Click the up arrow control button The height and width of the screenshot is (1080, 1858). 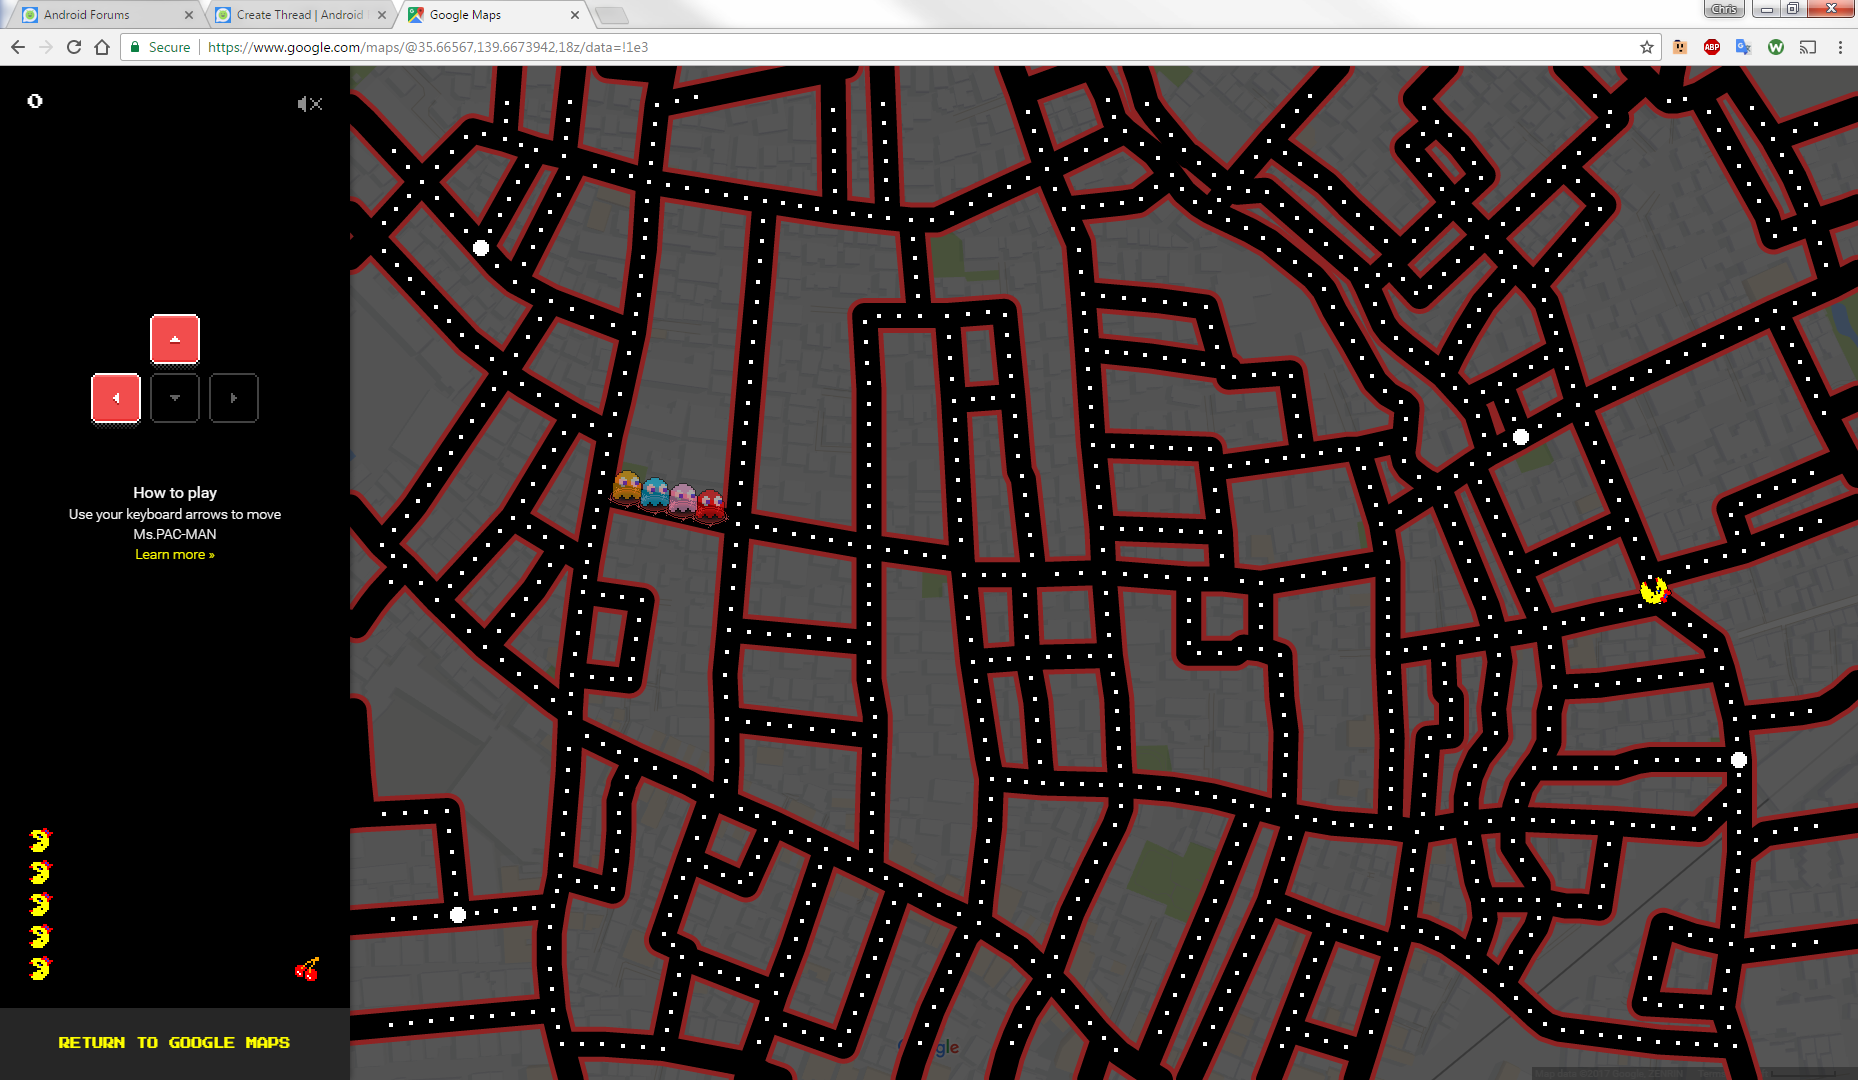175,339
